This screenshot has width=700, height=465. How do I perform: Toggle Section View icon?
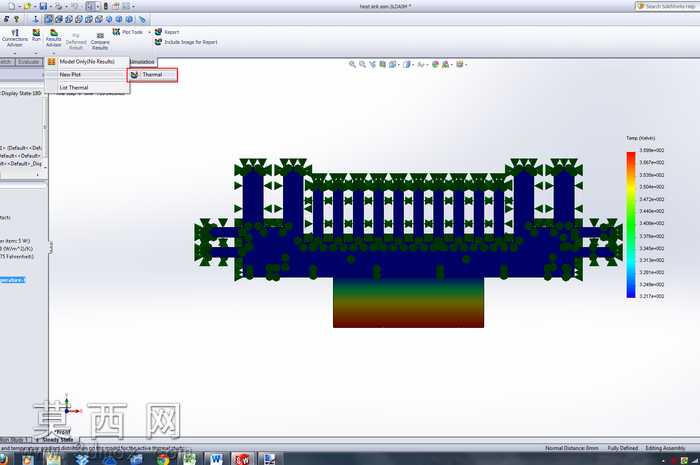pyautogui.click(x=383, y=64)
